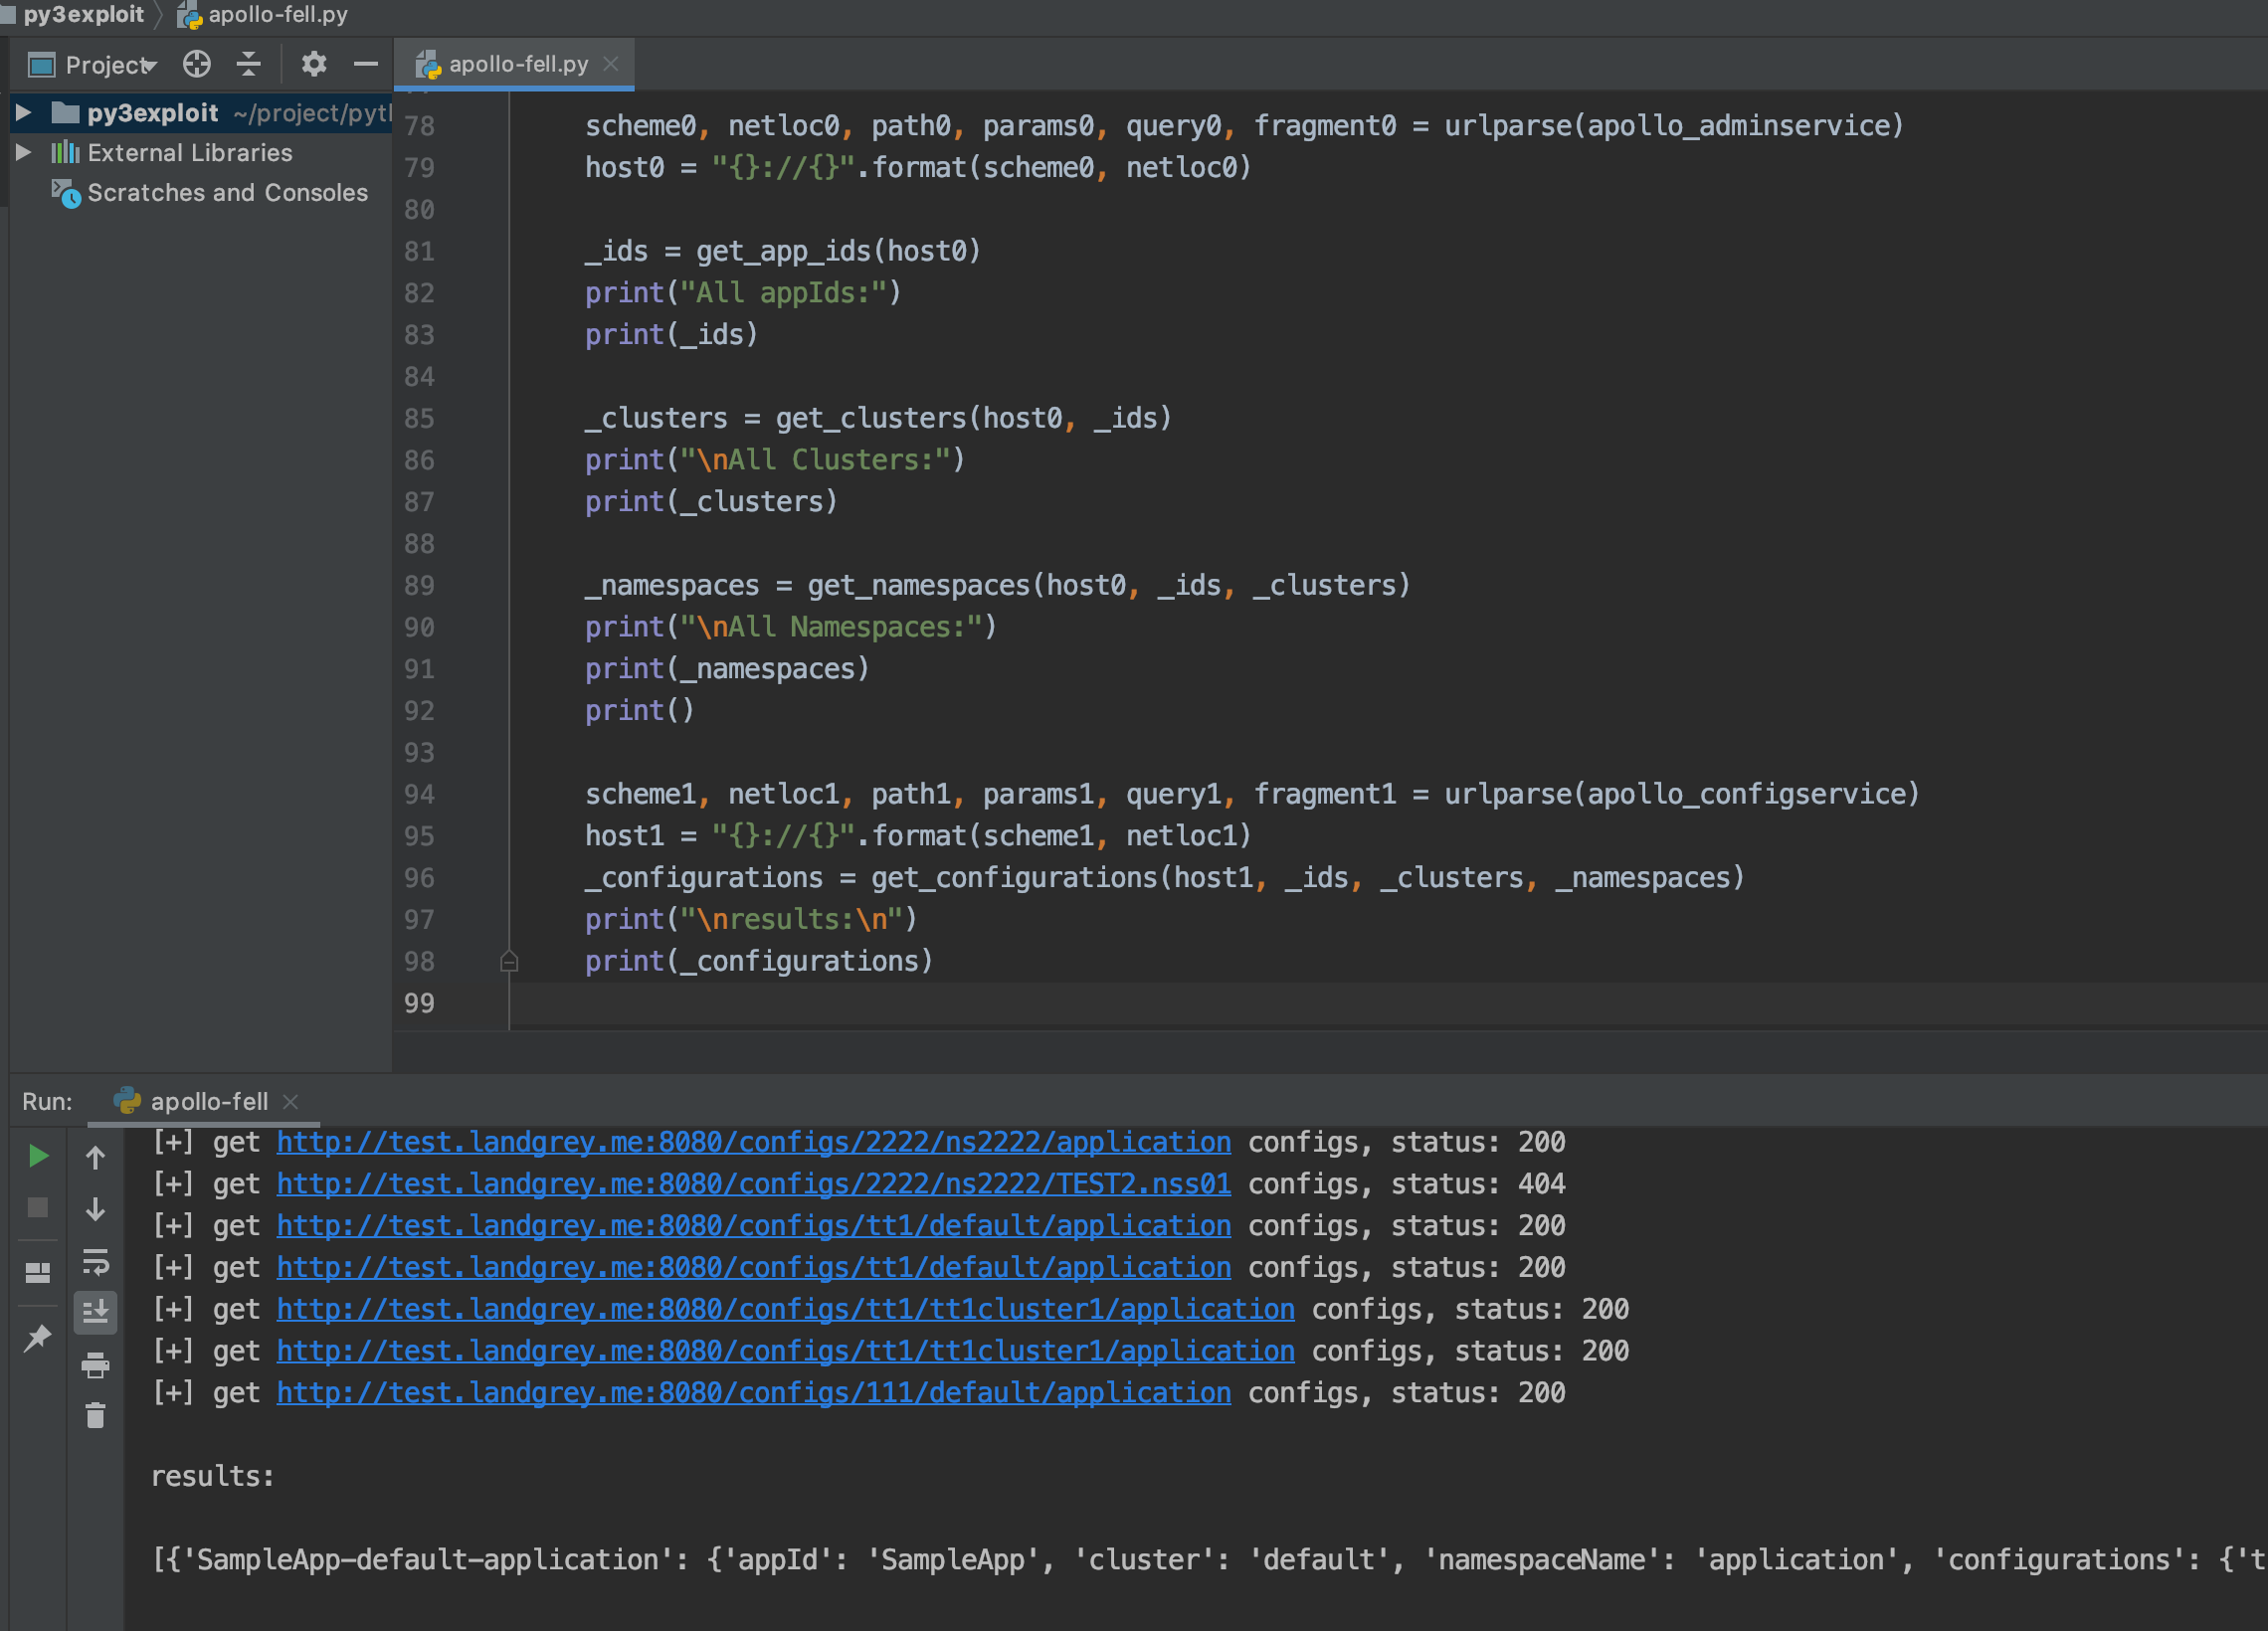Viewport: 2268px width, 1631px height.
Task: Open the ns2222/TEST2.nss01 configs link
Action: pos(753,1184)
